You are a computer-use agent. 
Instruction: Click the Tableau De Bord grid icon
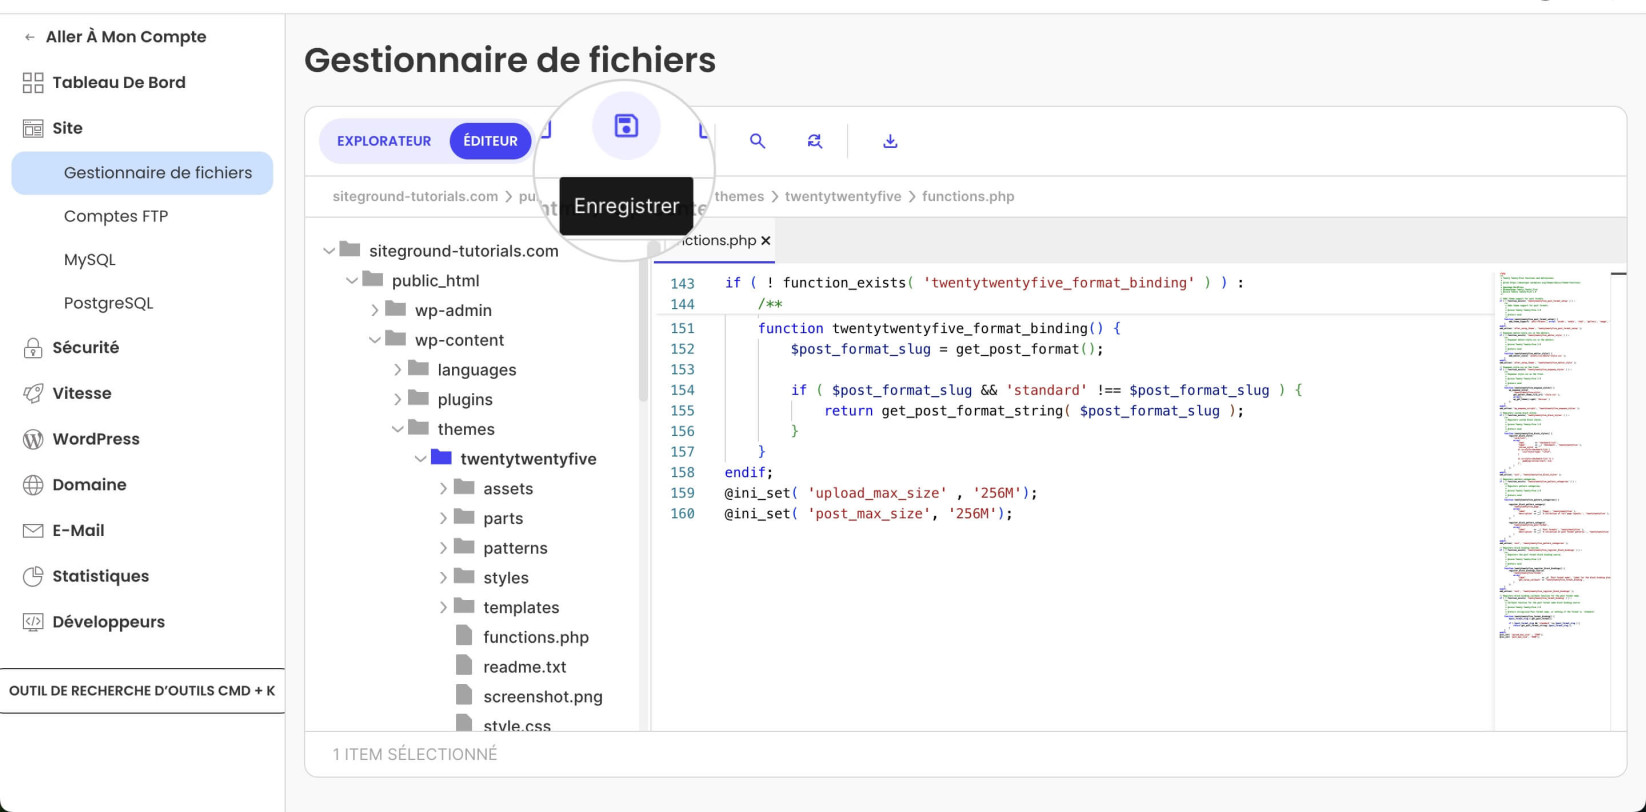coord(33,82)
